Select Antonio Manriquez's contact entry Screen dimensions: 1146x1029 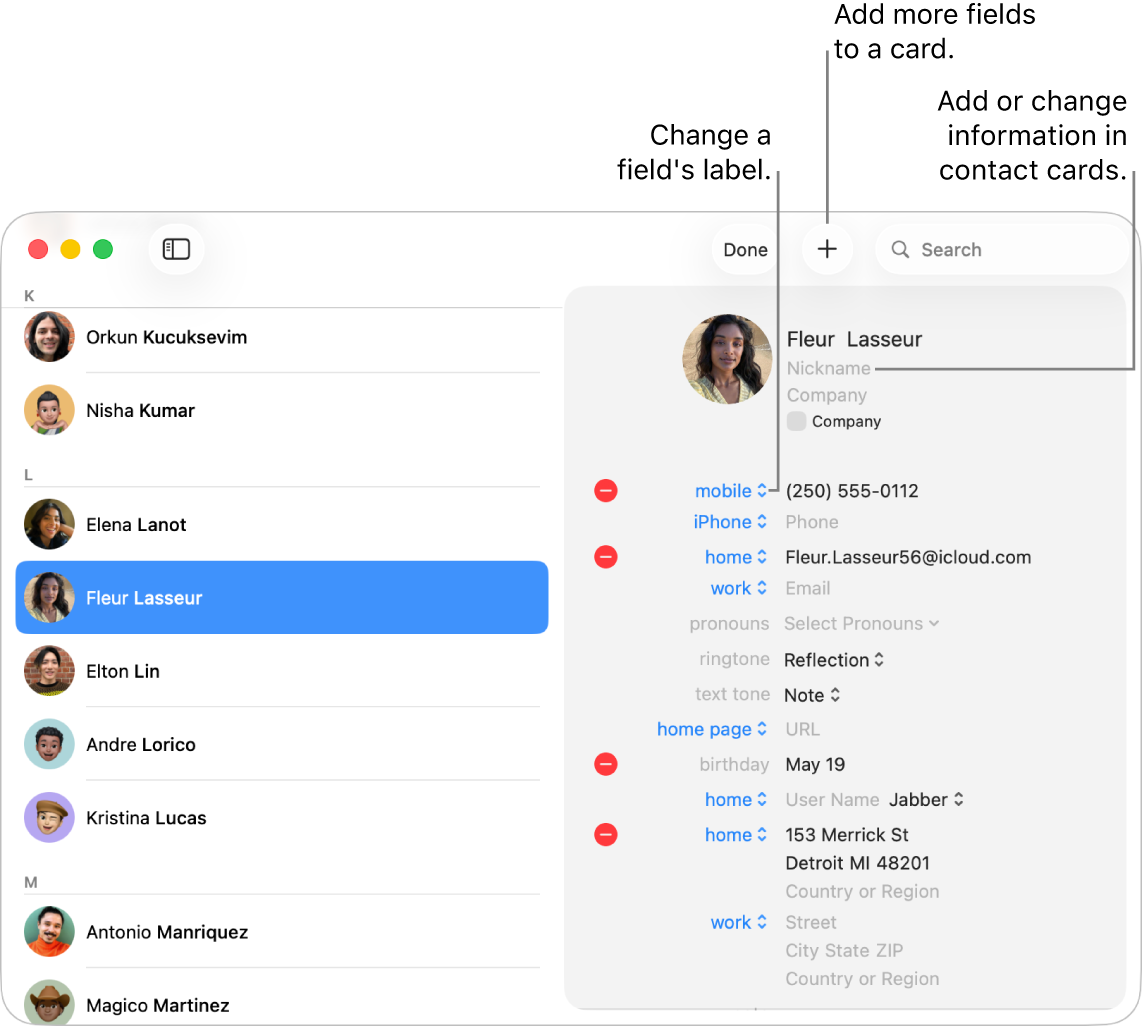(x=280, y=931)
